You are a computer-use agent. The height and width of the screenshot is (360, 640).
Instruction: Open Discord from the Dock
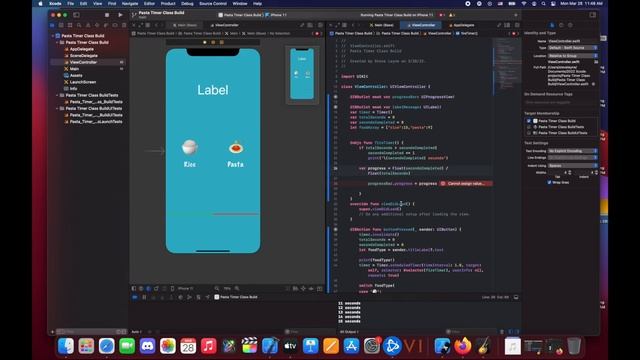pyautogui.click(x=147, y=347)
